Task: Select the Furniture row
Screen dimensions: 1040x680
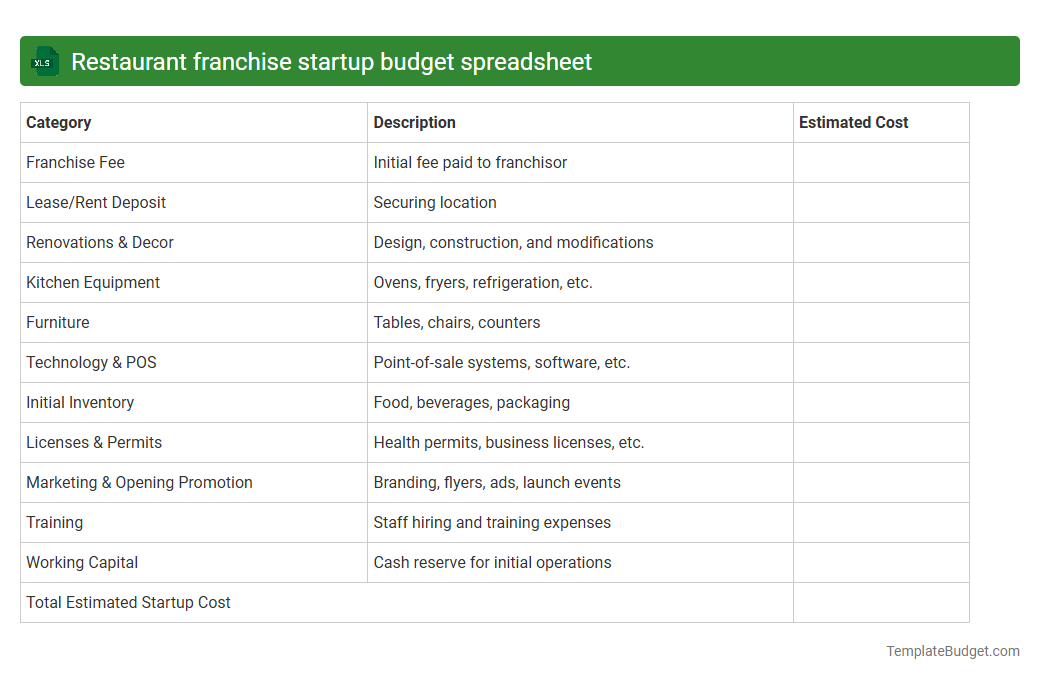Action: pos(57,322)
